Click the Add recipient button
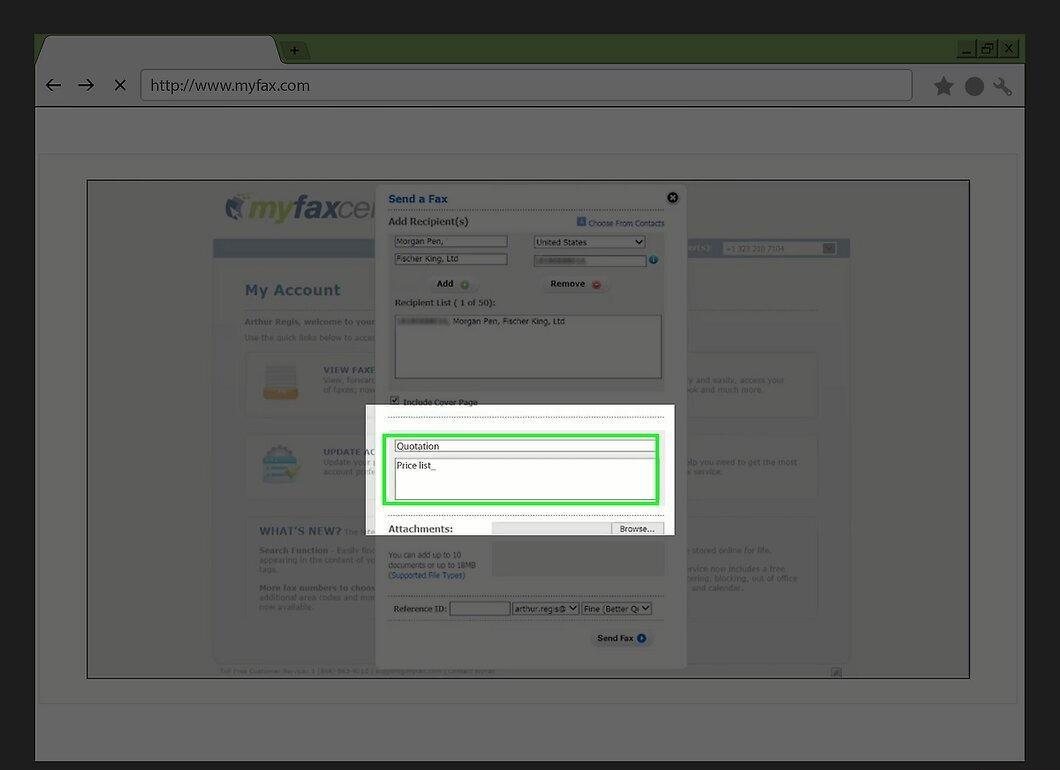Screen dimensions: 1060x770 pyautogui.click(x=452, y=284)
